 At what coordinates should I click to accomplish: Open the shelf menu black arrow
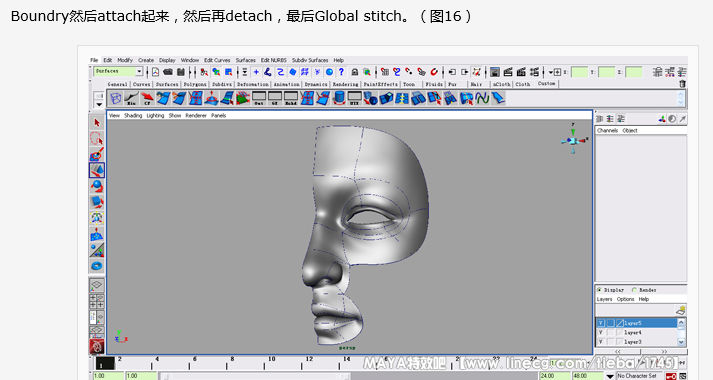99,105
